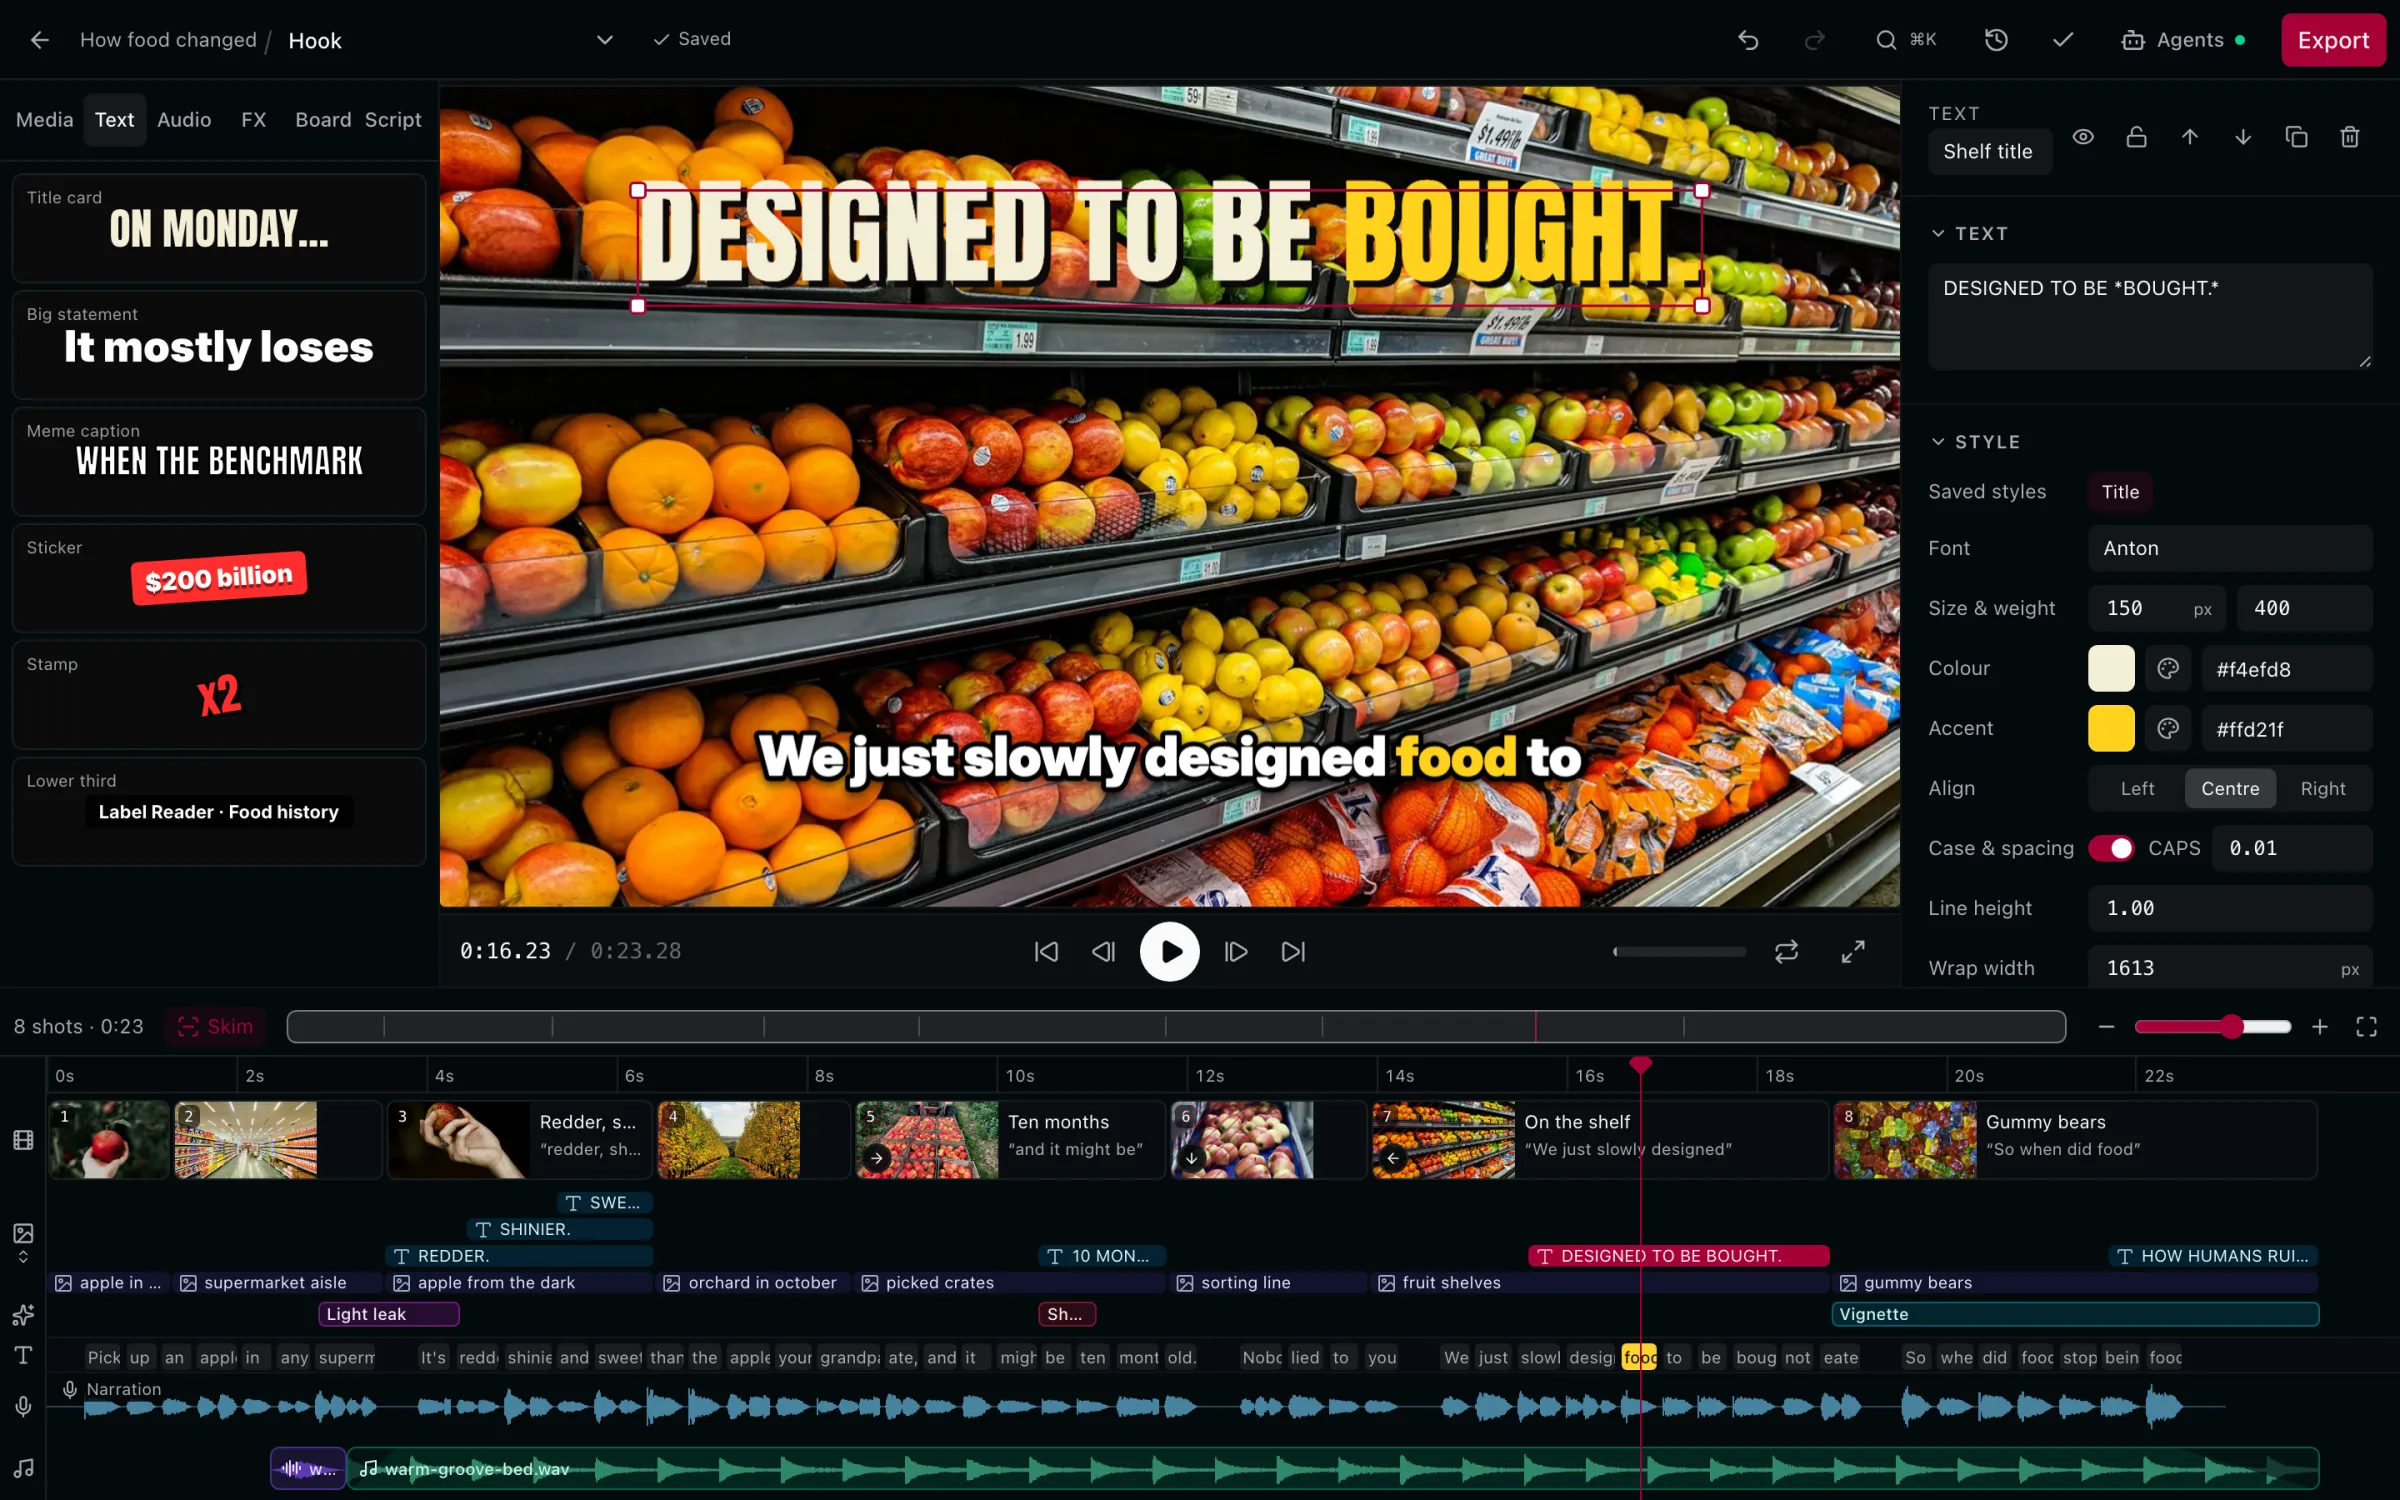Open the scene dropdown next to Hook
Viewport: 2400px width, 1500px height.
tap(604, 40)
